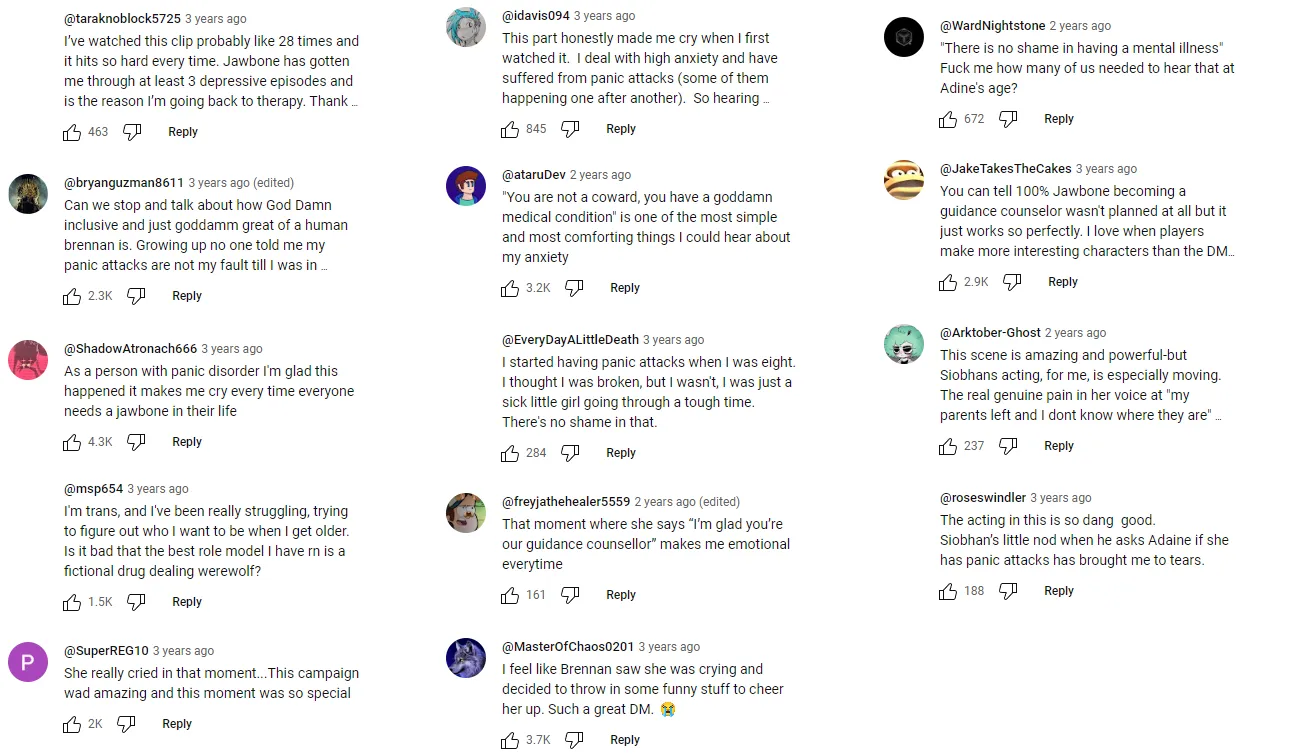The image size is (1304, 756).
Task: Expand @JakeTakesTheCakes' truncated comment text
Action: pyautogui.click(x=1230, y=252)
